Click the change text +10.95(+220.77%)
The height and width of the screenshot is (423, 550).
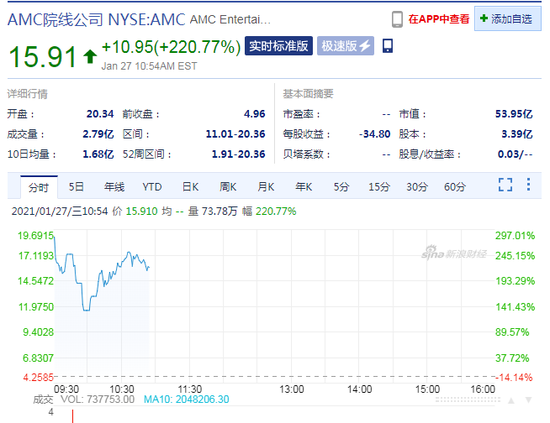pyautogui.click(x=171, y=47)
